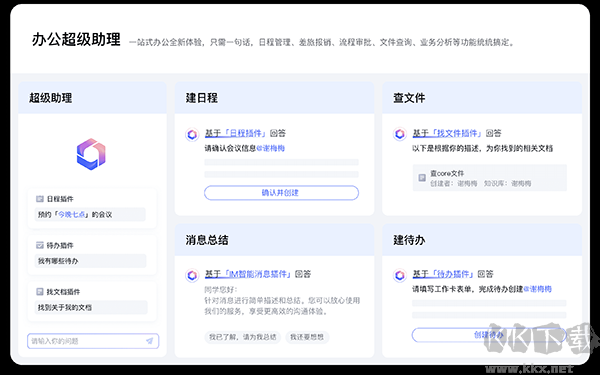600x375 pixels.
Task: Focus the 请输入你的问题 input field
Action: pyautogui.click(x=93, y=341)
